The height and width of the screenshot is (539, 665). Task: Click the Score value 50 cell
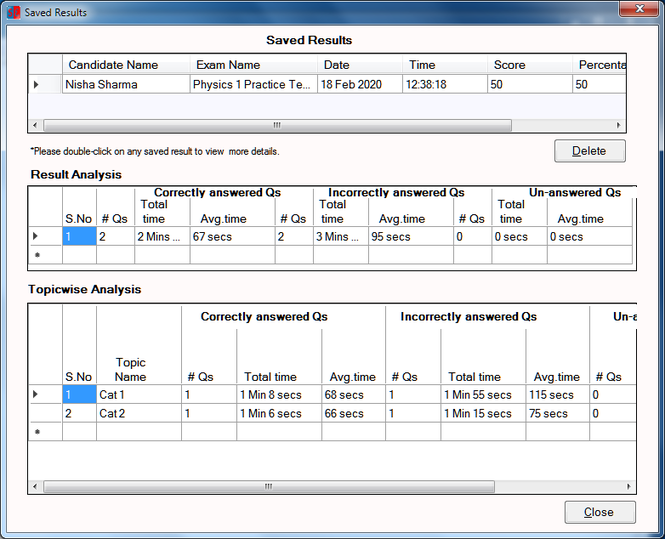(x=530, y=84)
